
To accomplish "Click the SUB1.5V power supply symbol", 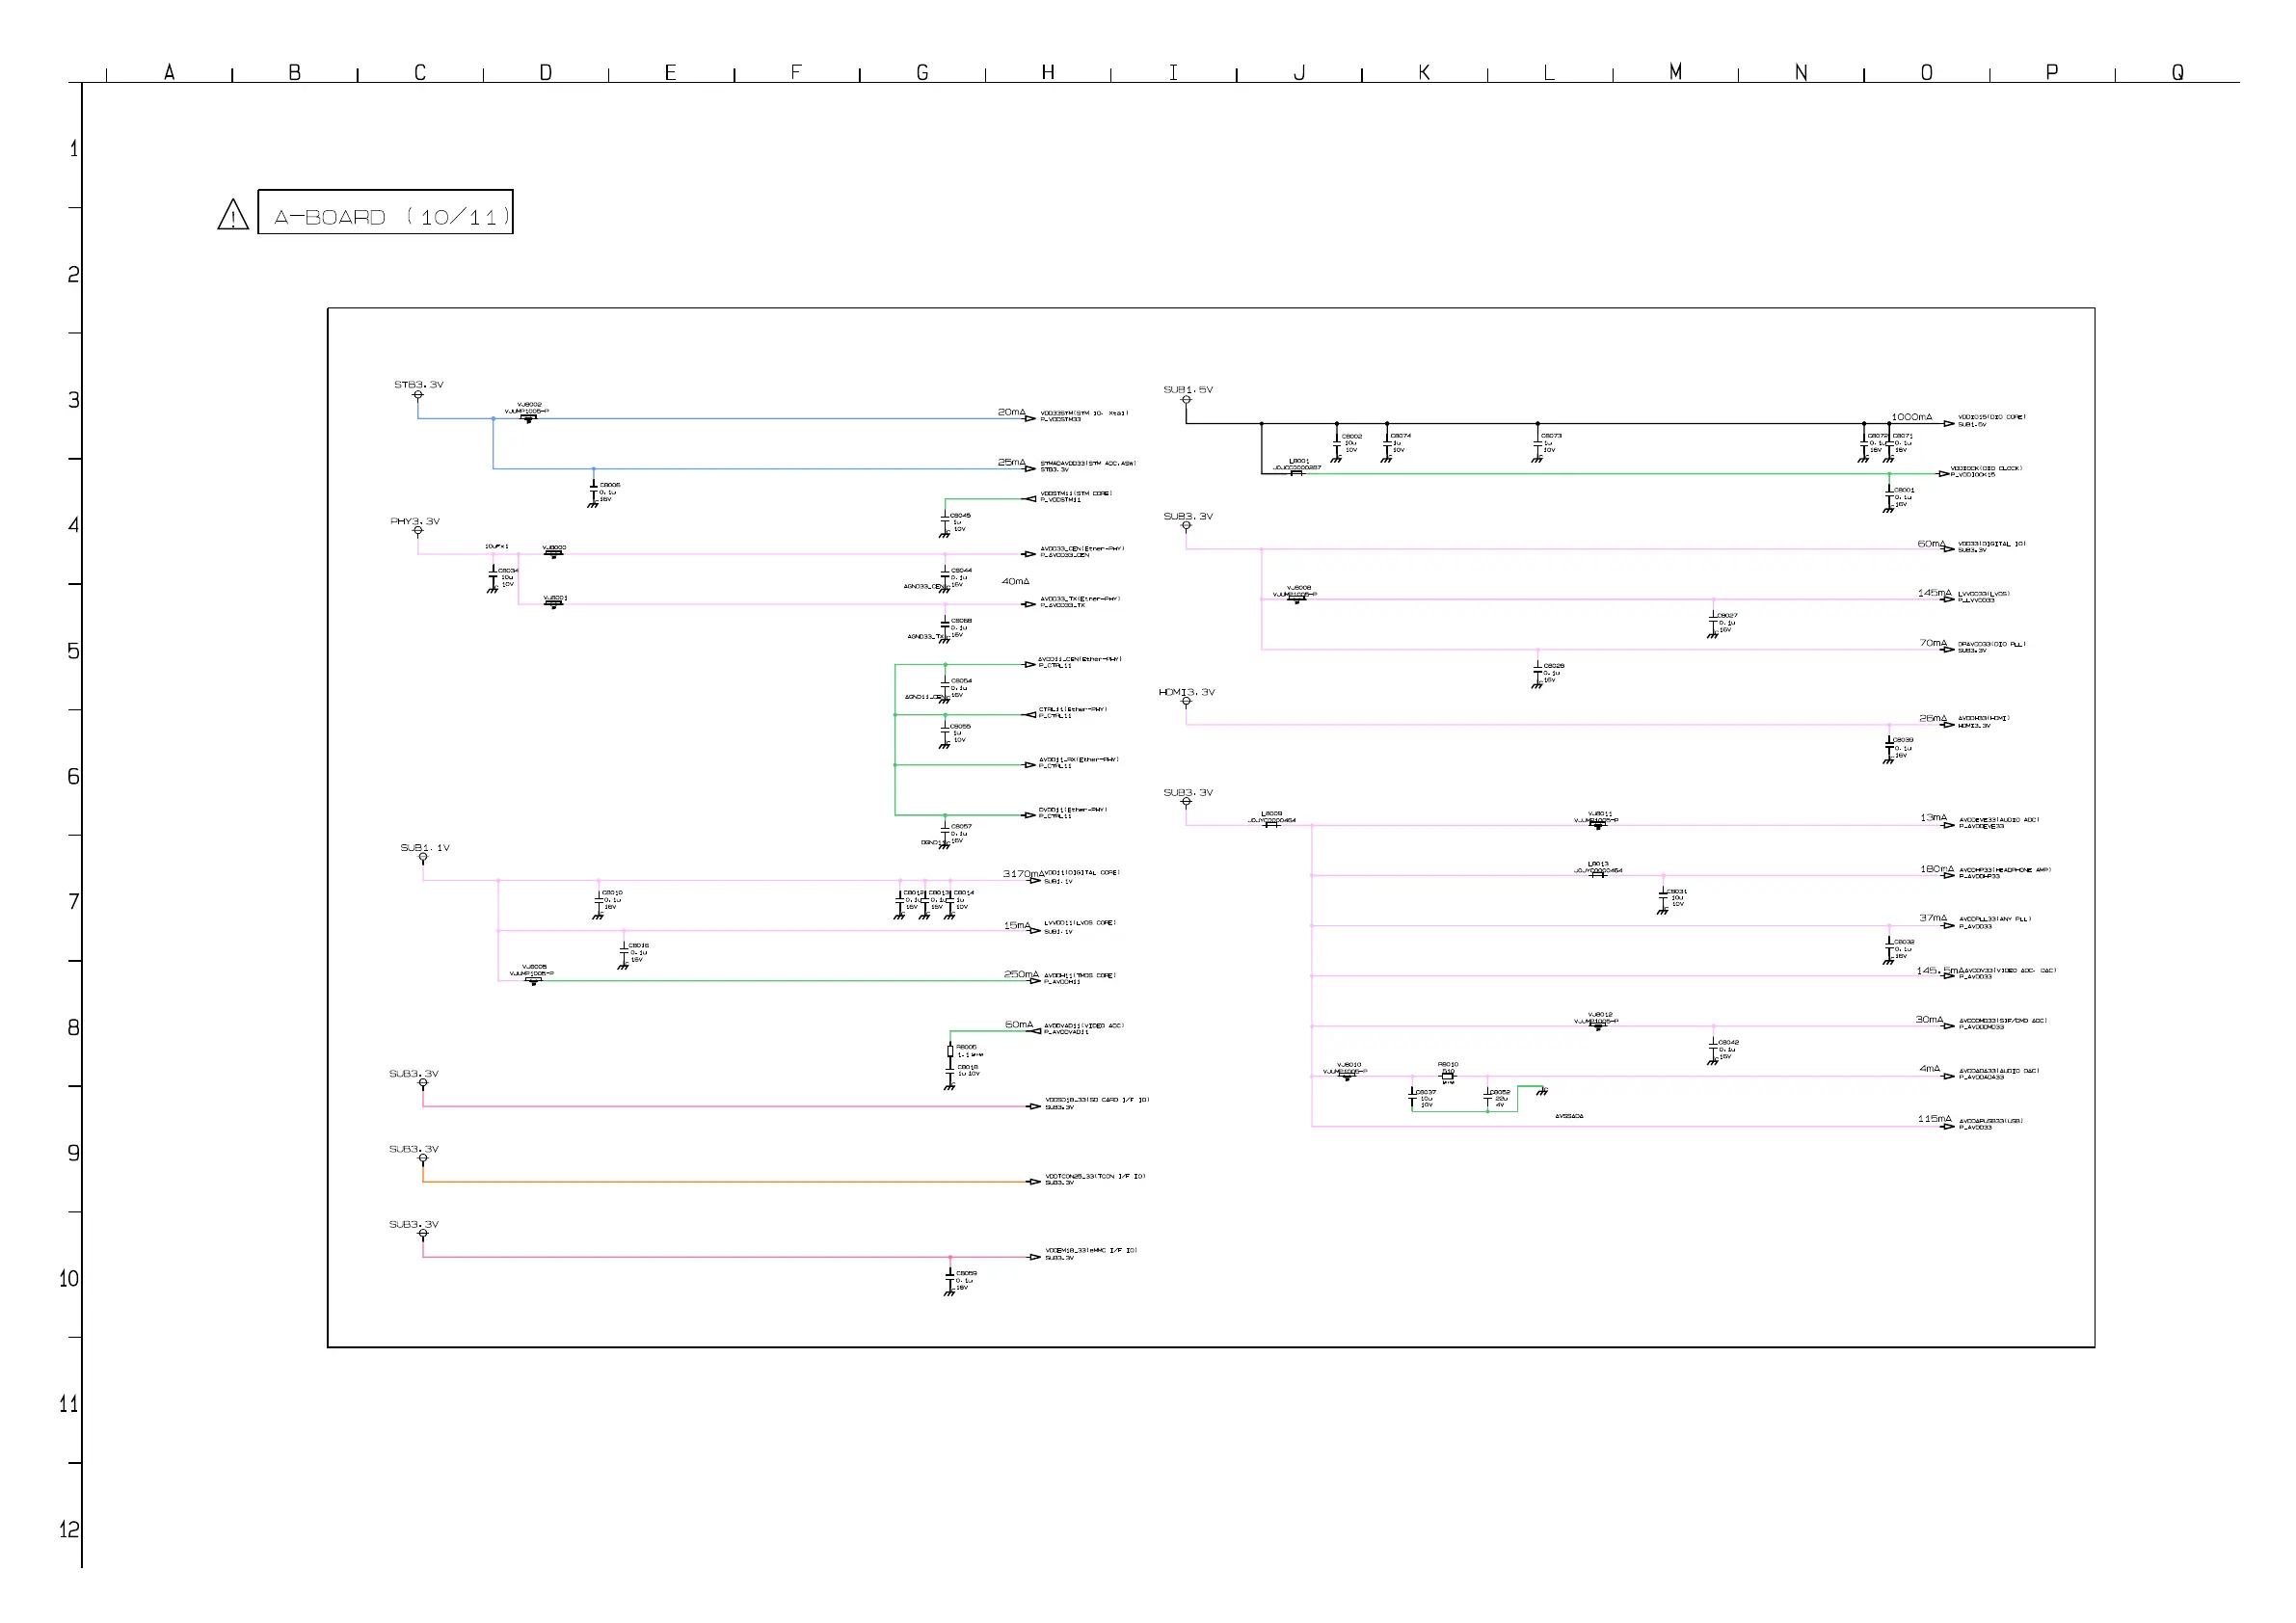I will coord(1186,400).
